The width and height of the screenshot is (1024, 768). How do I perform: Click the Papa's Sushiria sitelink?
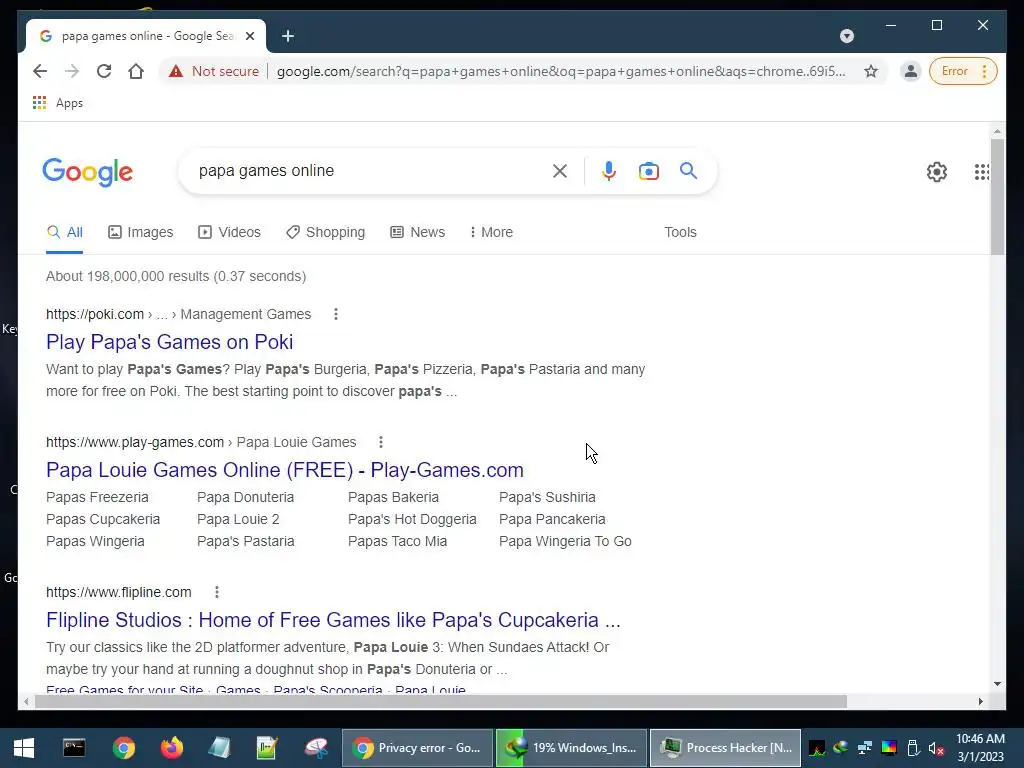(x=547, y=497)
